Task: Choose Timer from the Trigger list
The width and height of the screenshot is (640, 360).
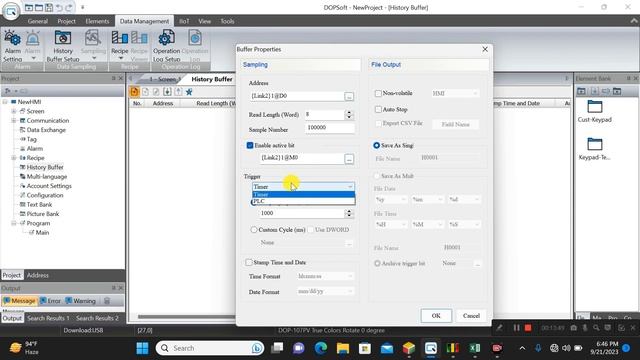Action: click(304, 194)
